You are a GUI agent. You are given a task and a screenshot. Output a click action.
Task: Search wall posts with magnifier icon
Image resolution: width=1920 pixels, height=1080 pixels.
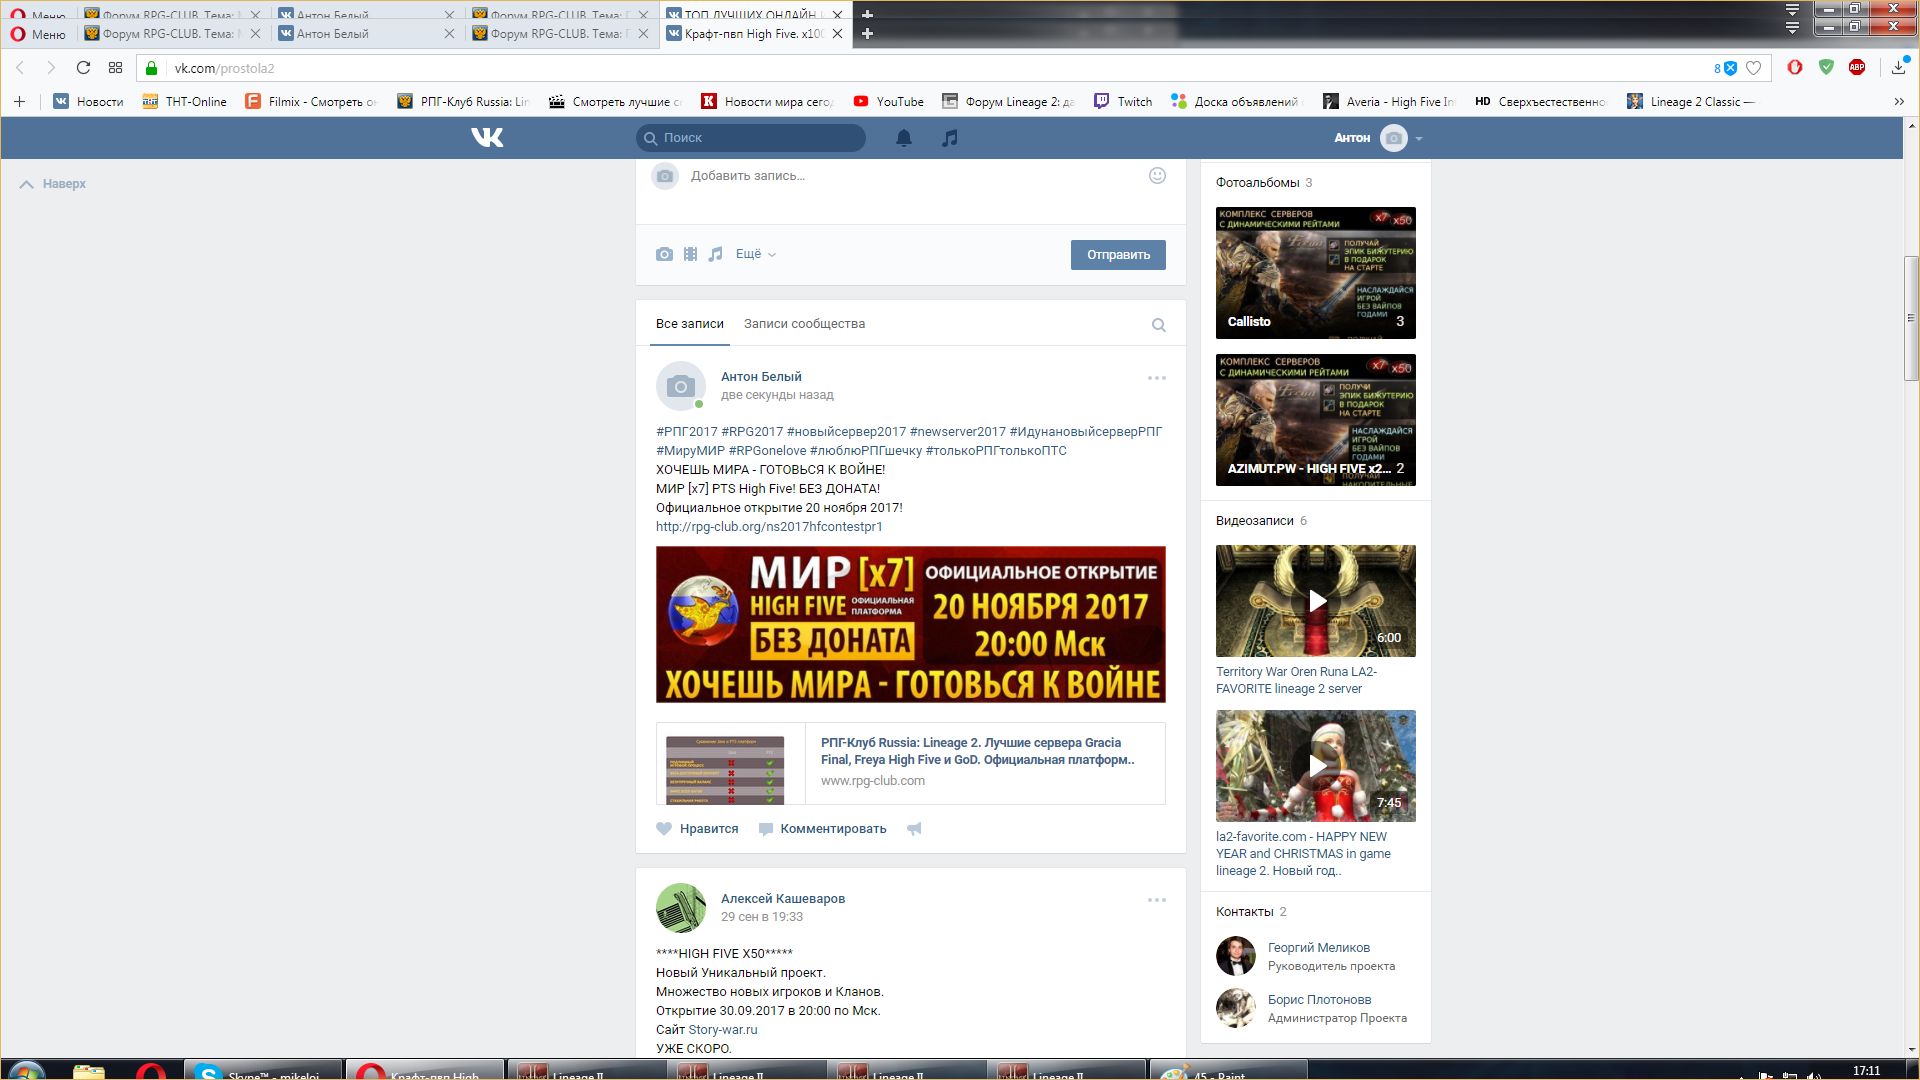coord(1158,325)
